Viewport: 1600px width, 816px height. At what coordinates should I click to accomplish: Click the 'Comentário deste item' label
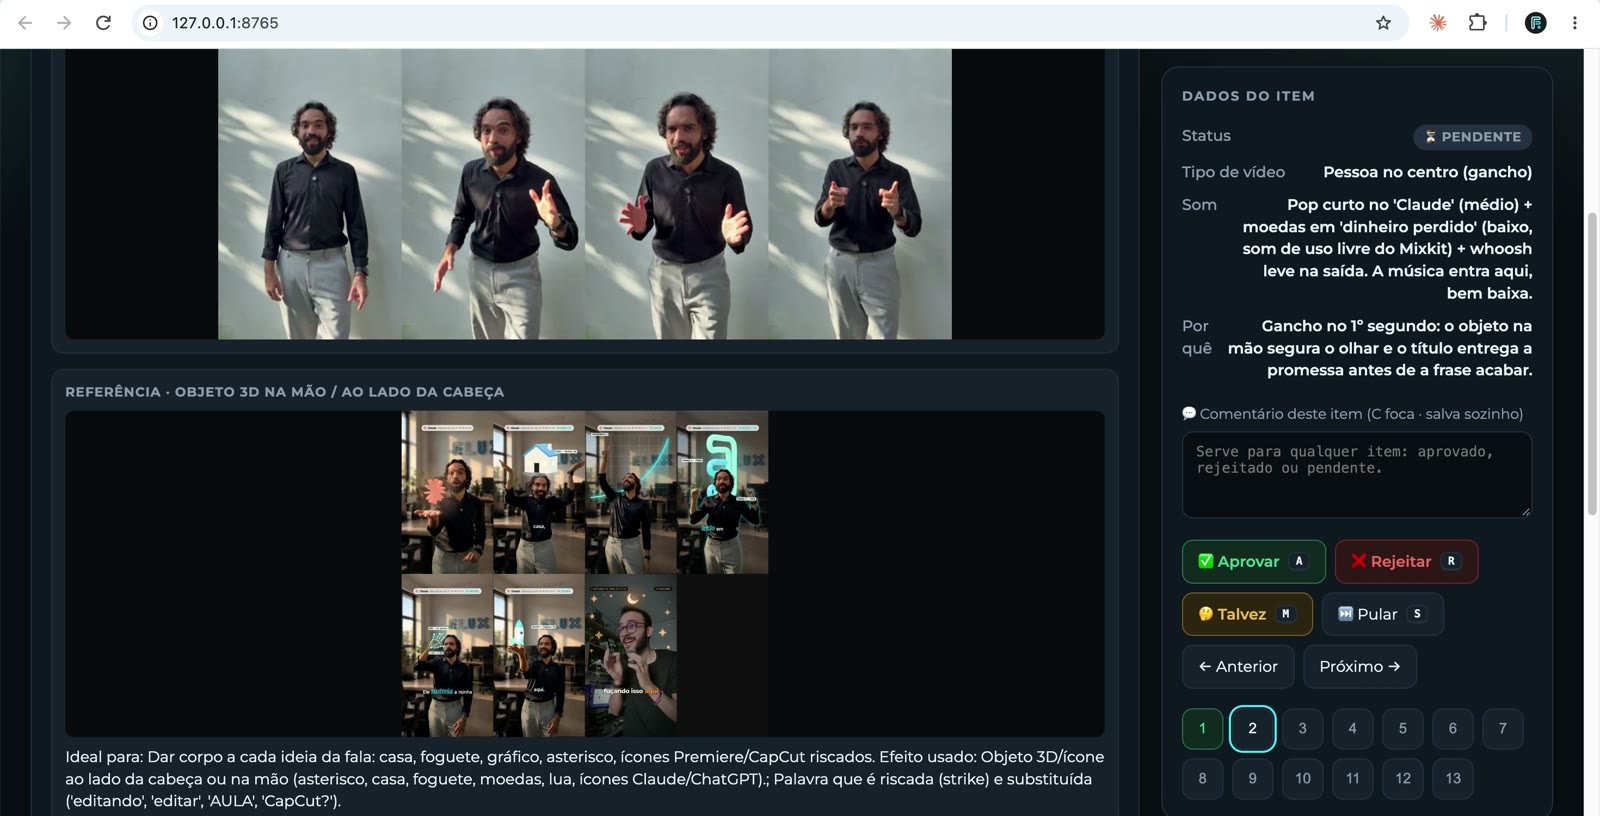tap(1352, 414)
